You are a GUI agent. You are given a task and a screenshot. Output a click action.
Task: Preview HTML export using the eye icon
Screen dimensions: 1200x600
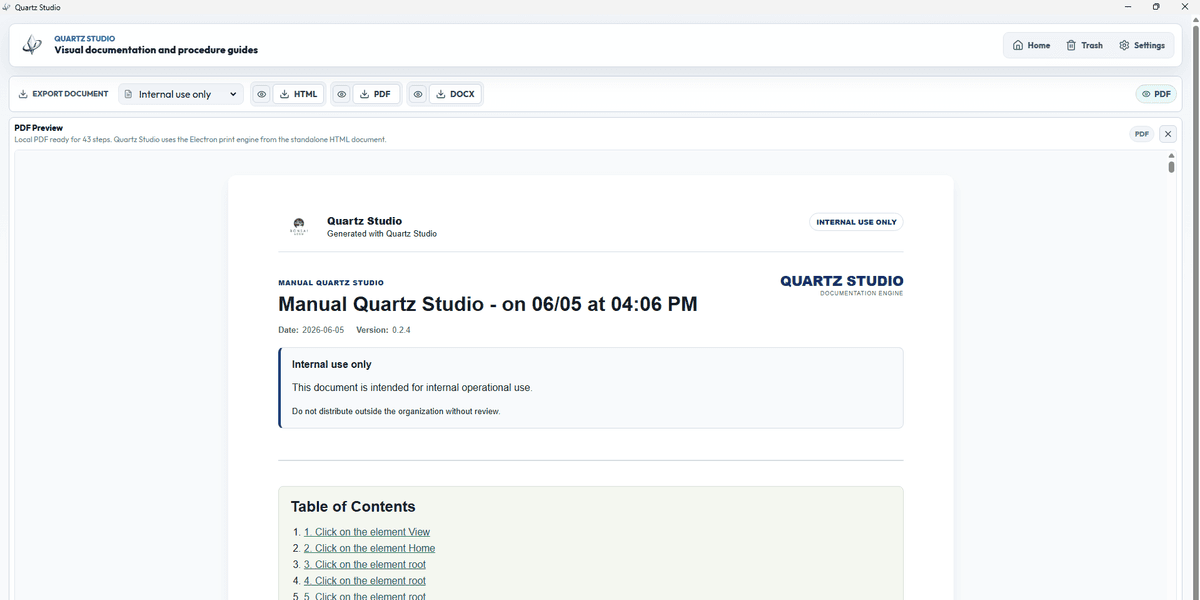[x=261, y=94]
